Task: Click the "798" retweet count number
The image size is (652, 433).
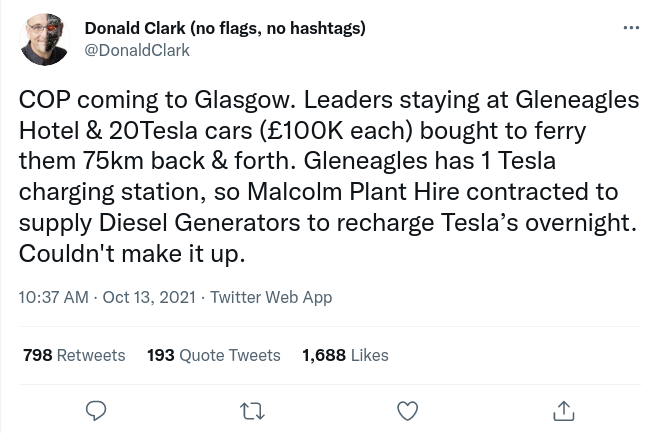Action: 37,355
